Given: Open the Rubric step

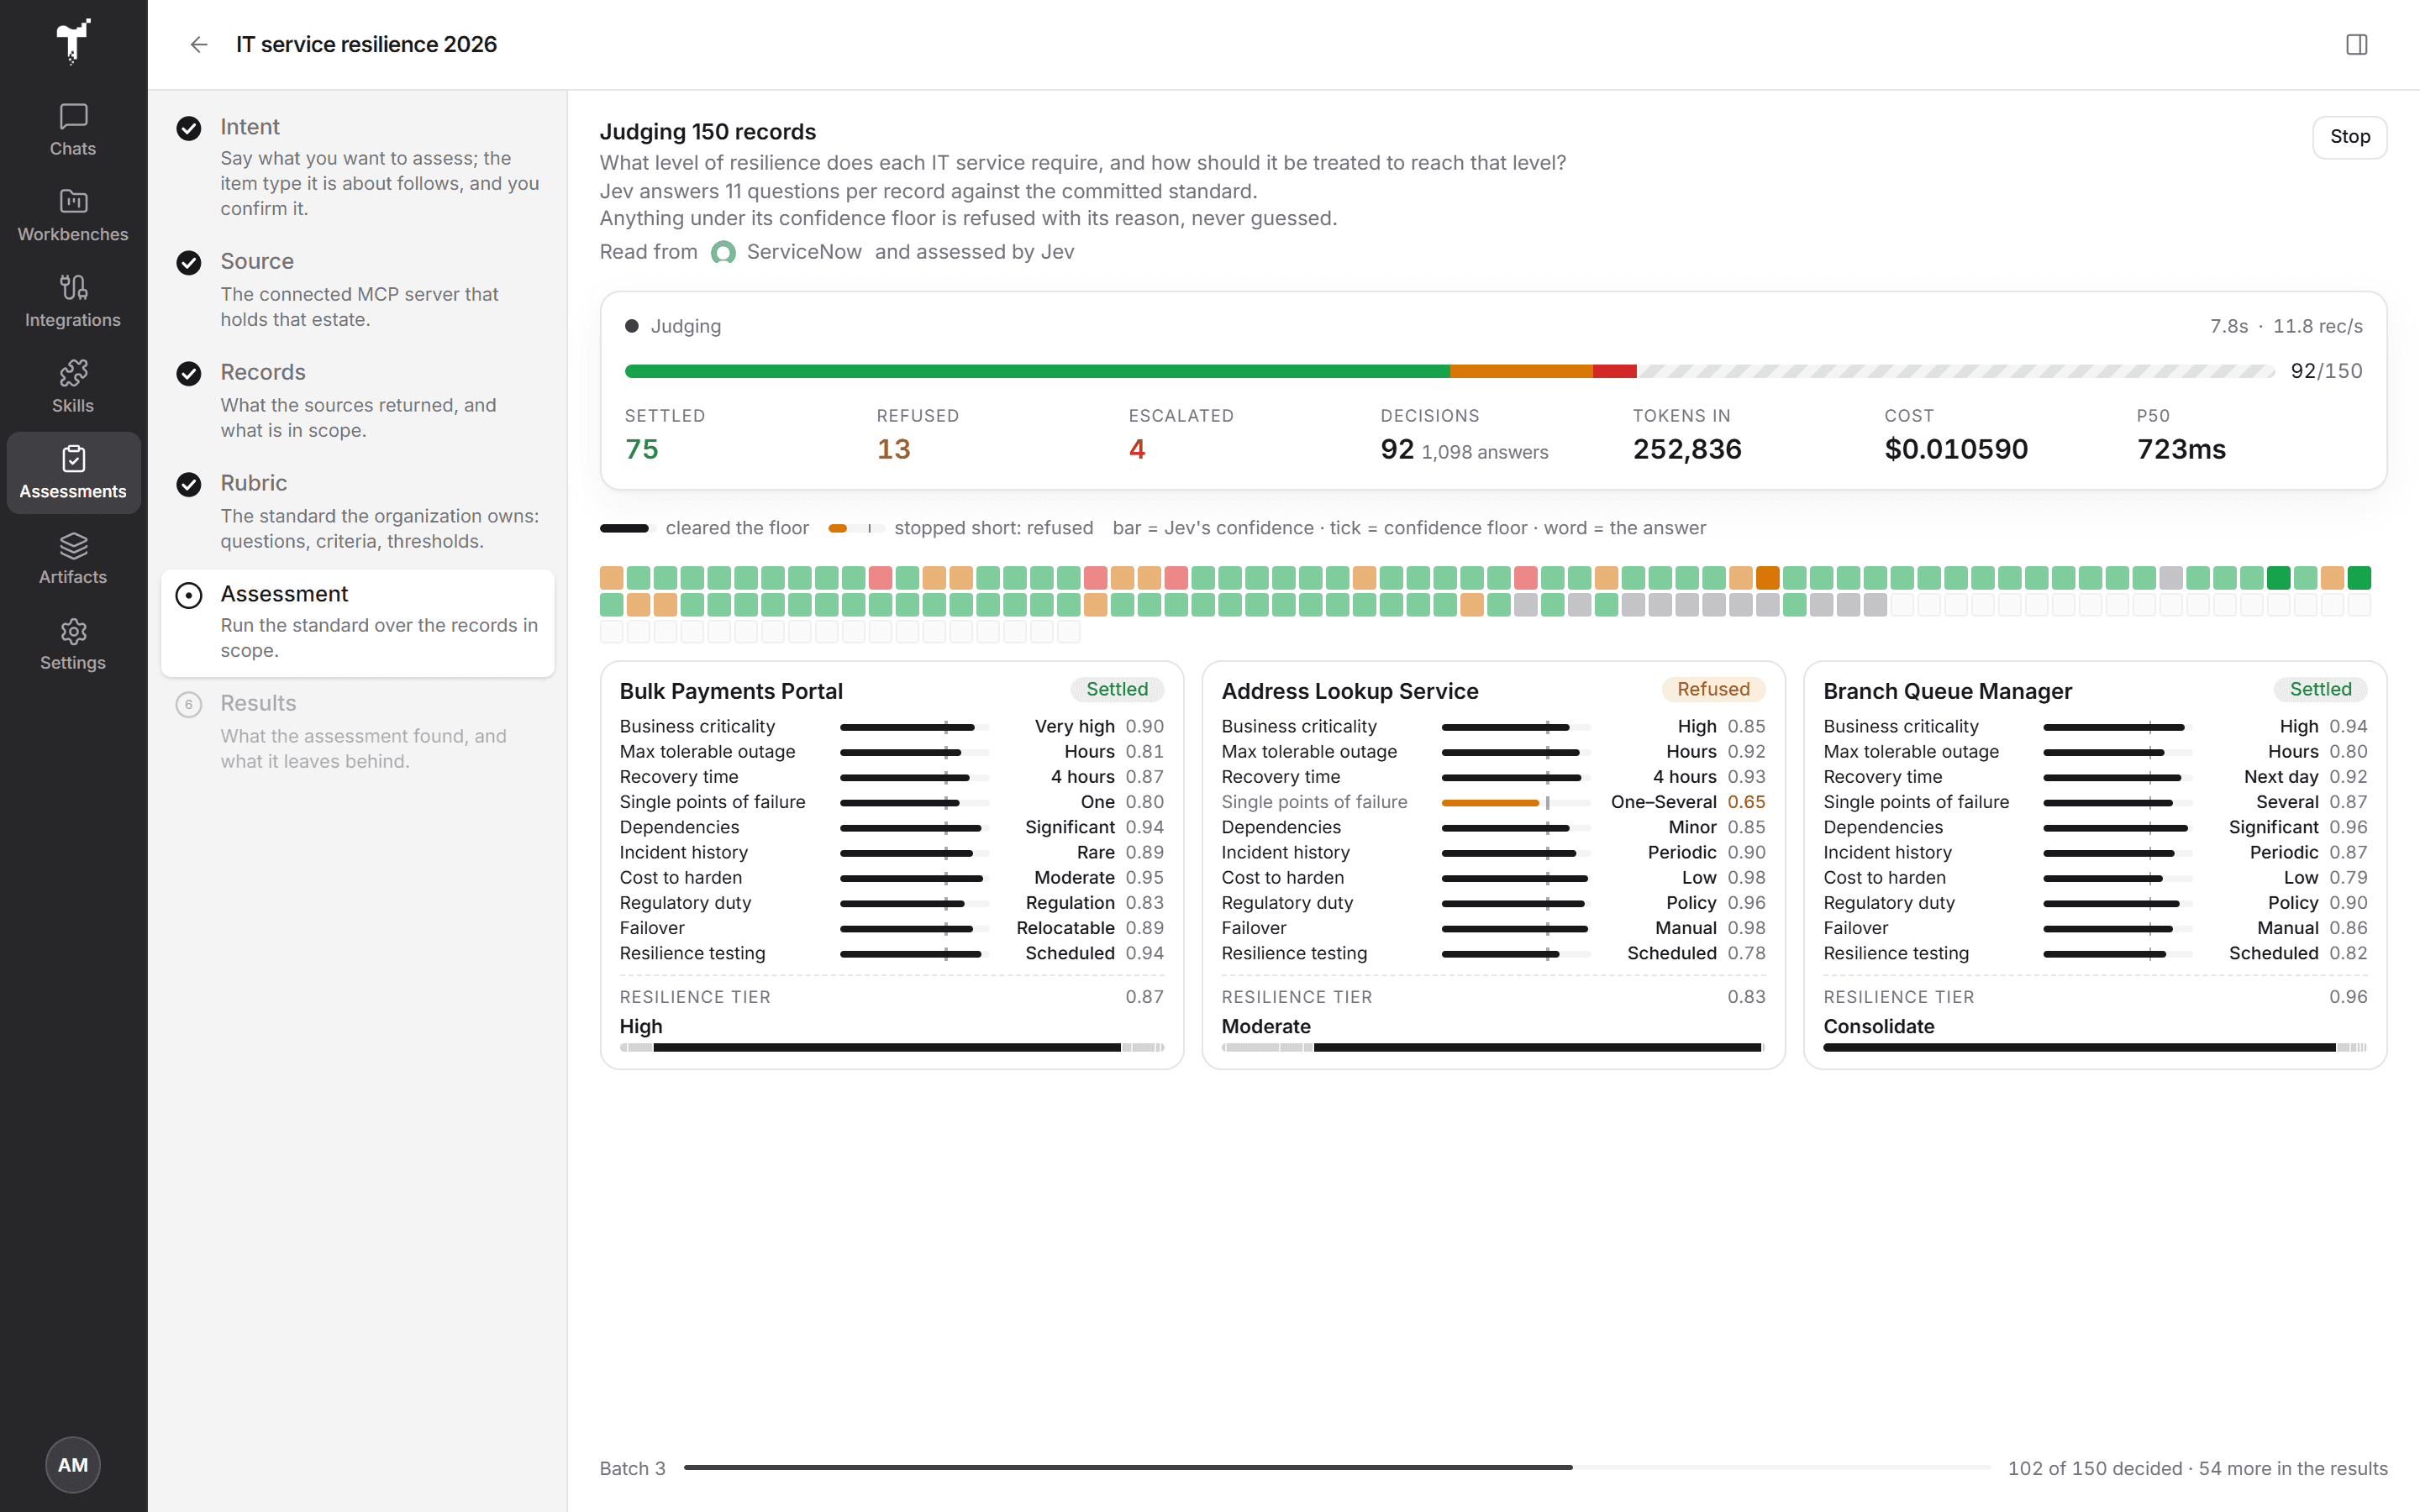Looking at the screenshot, I should pos(358,511).
